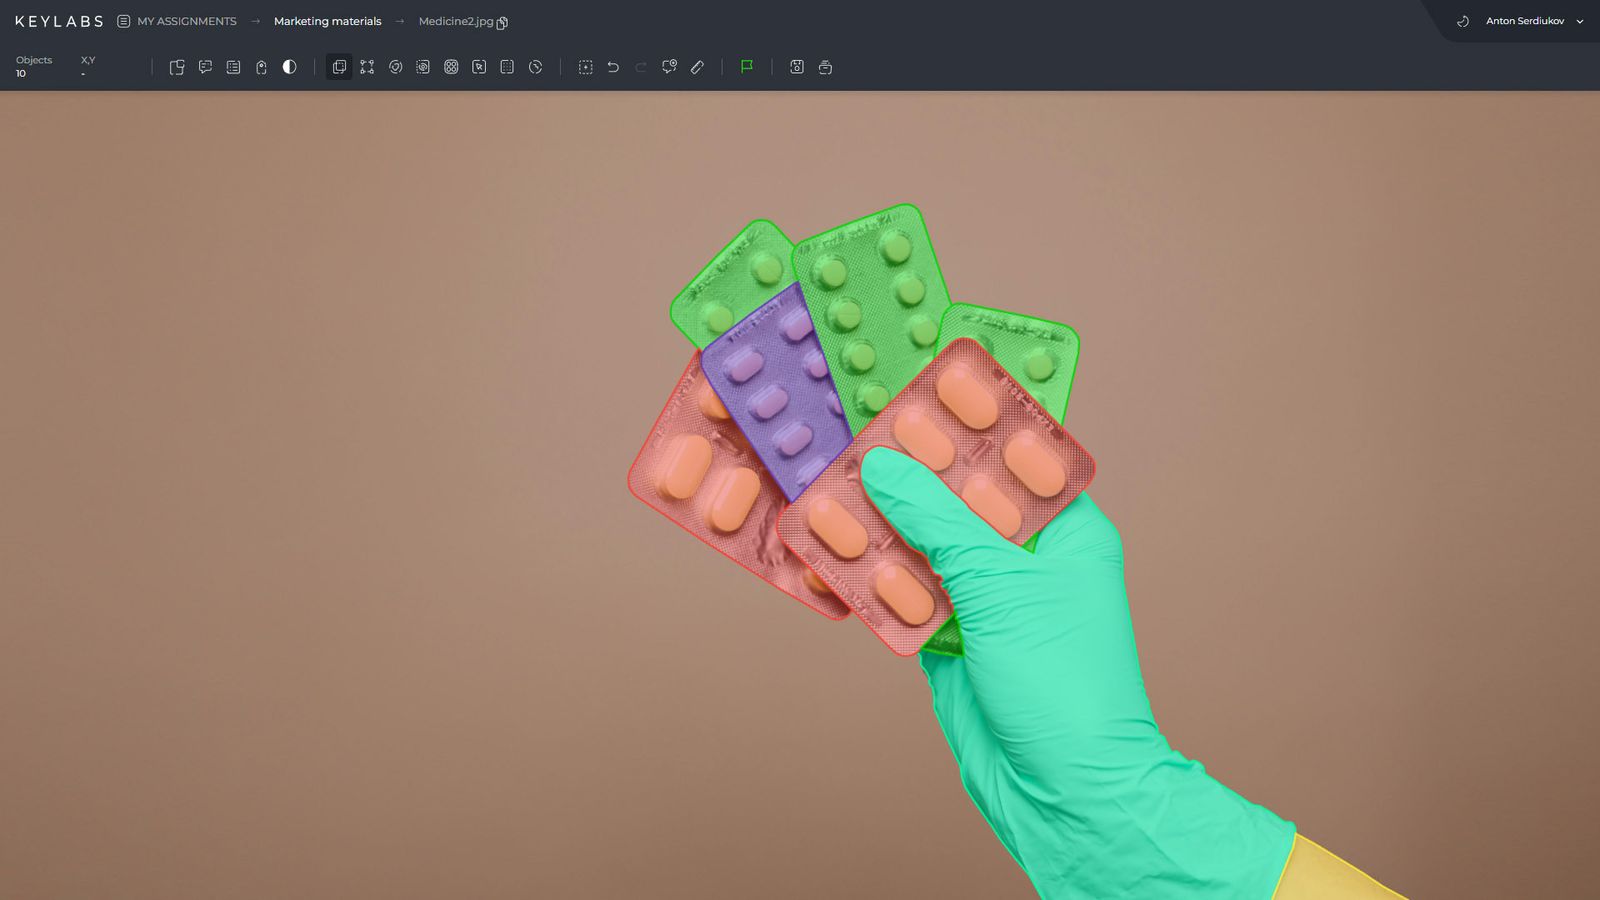Click the green flag icon
Image resolution: width=1600 pixels, height=900 pixels.
pos(746,67)
